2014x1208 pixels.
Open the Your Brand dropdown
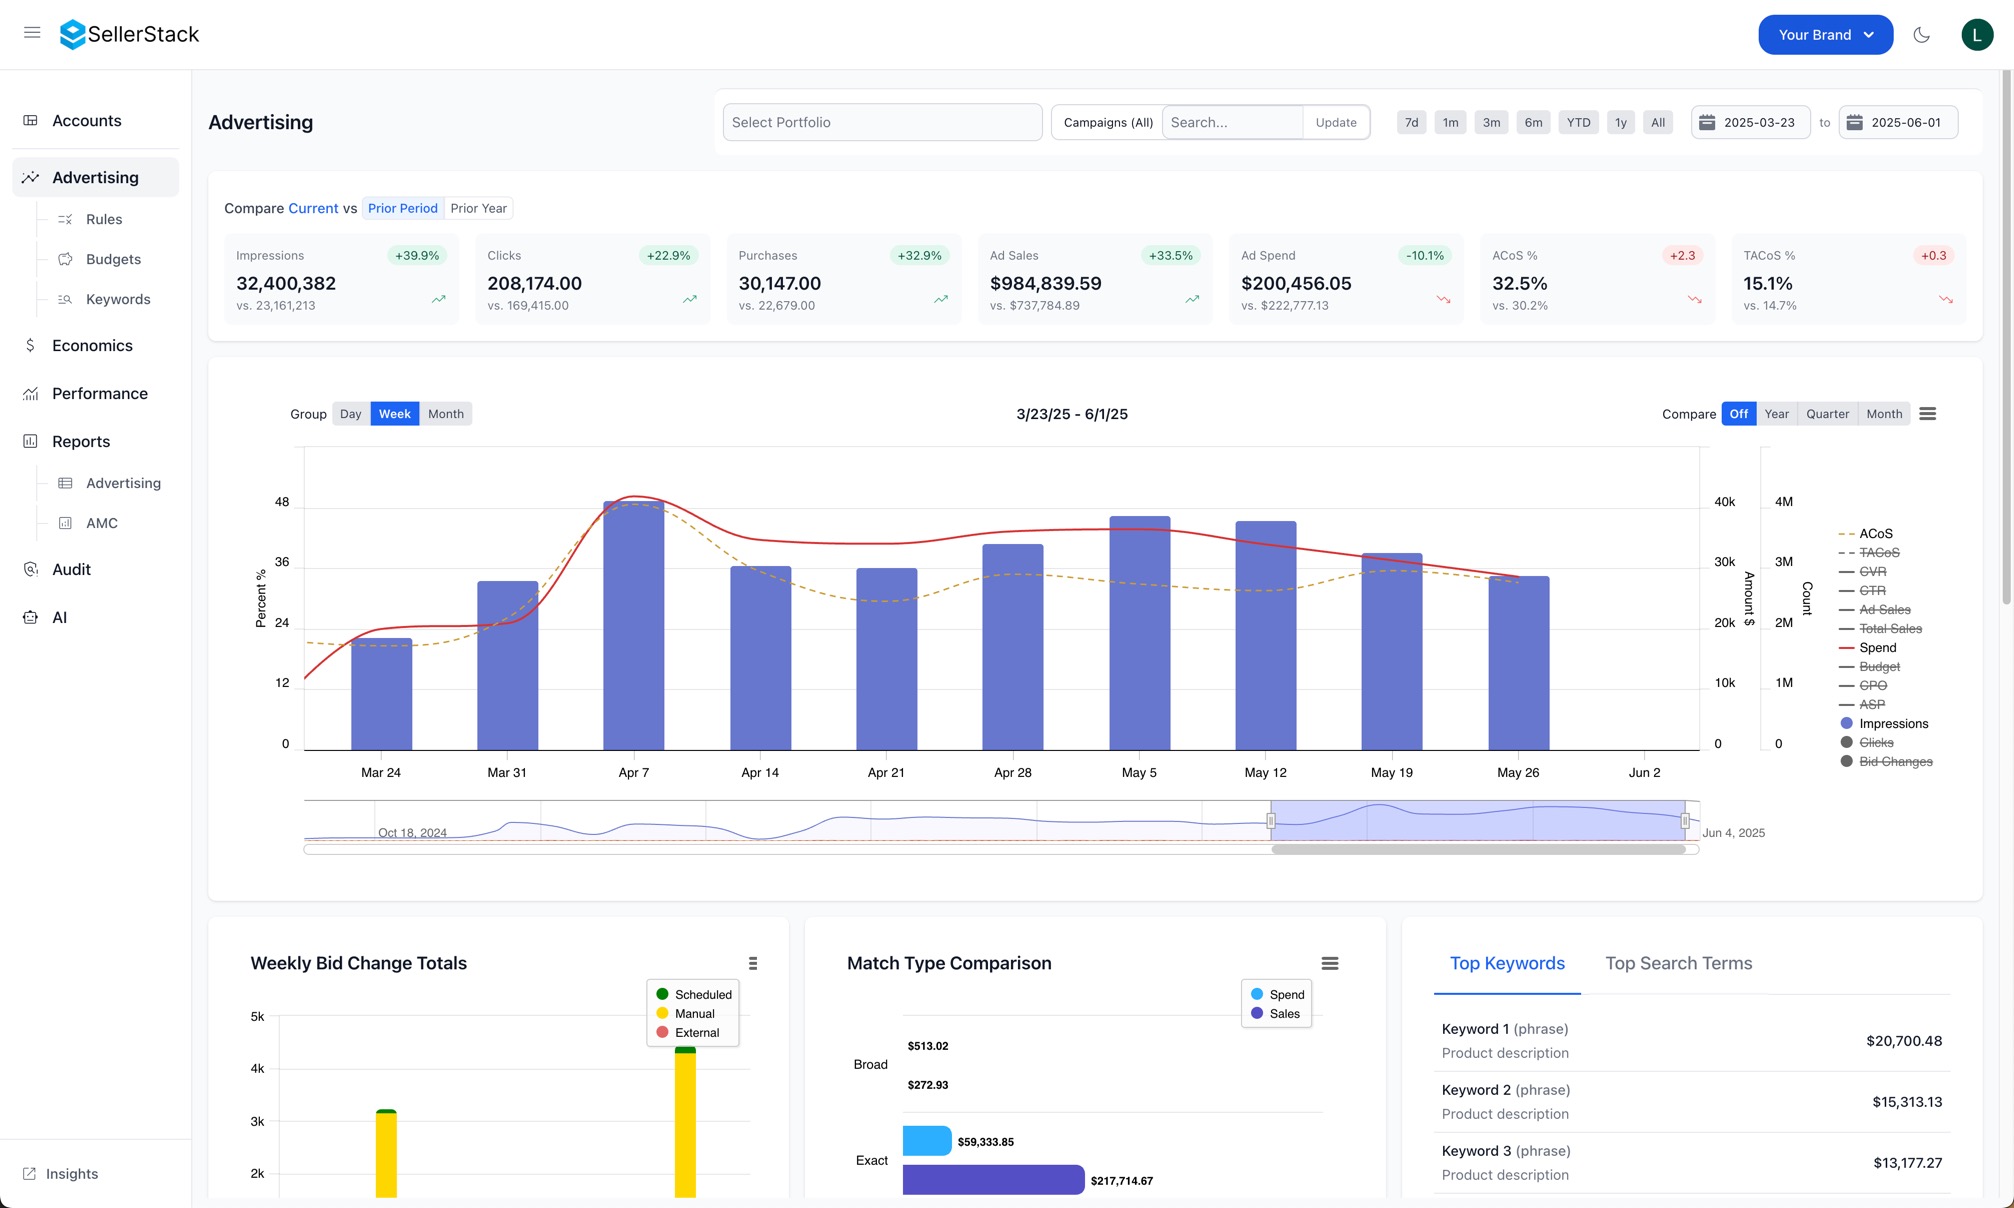coord(1825,35)
